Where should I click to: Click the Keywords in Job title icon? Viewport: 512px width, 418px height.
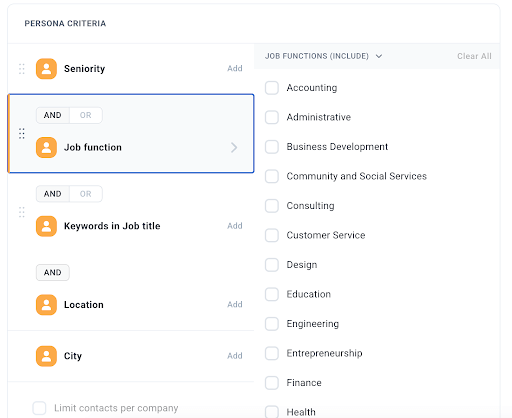(x=46, y=226)
